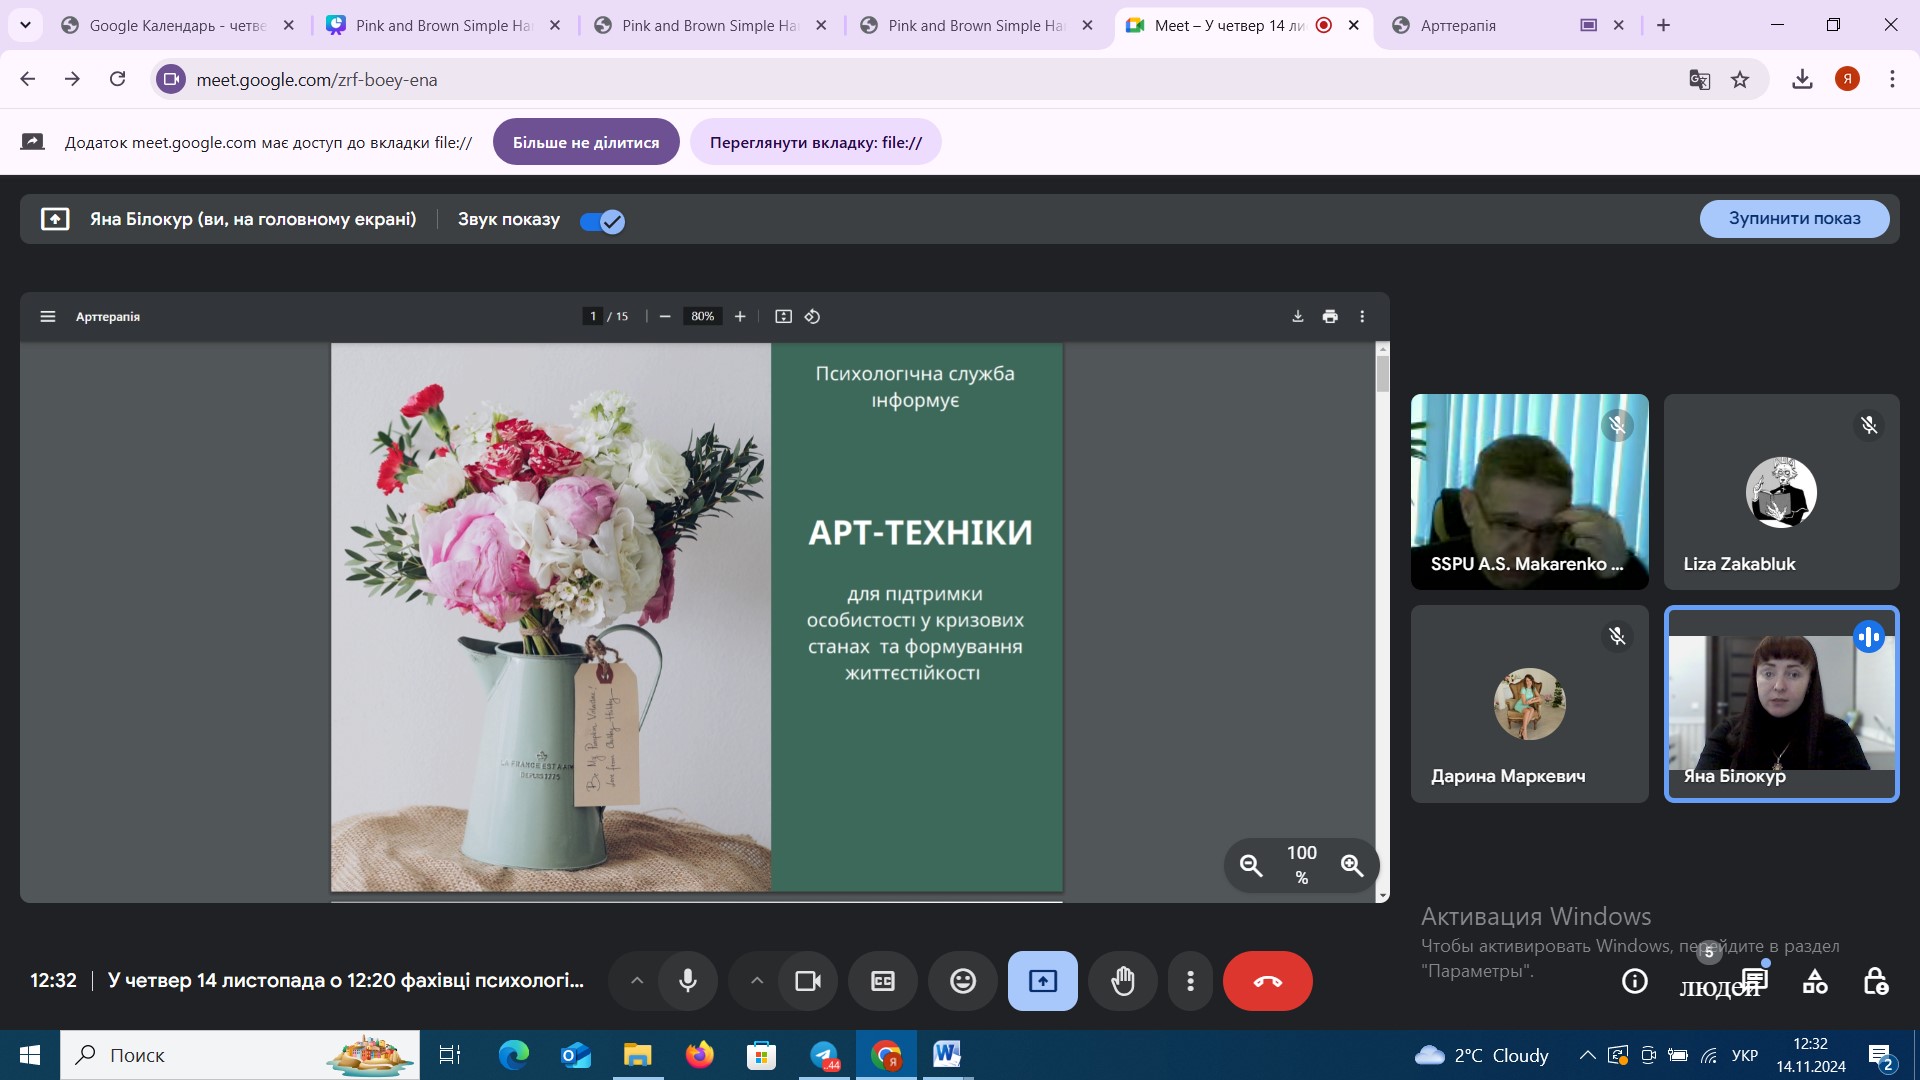Switch to the Арттерапія browser tab

[1457, 25]
